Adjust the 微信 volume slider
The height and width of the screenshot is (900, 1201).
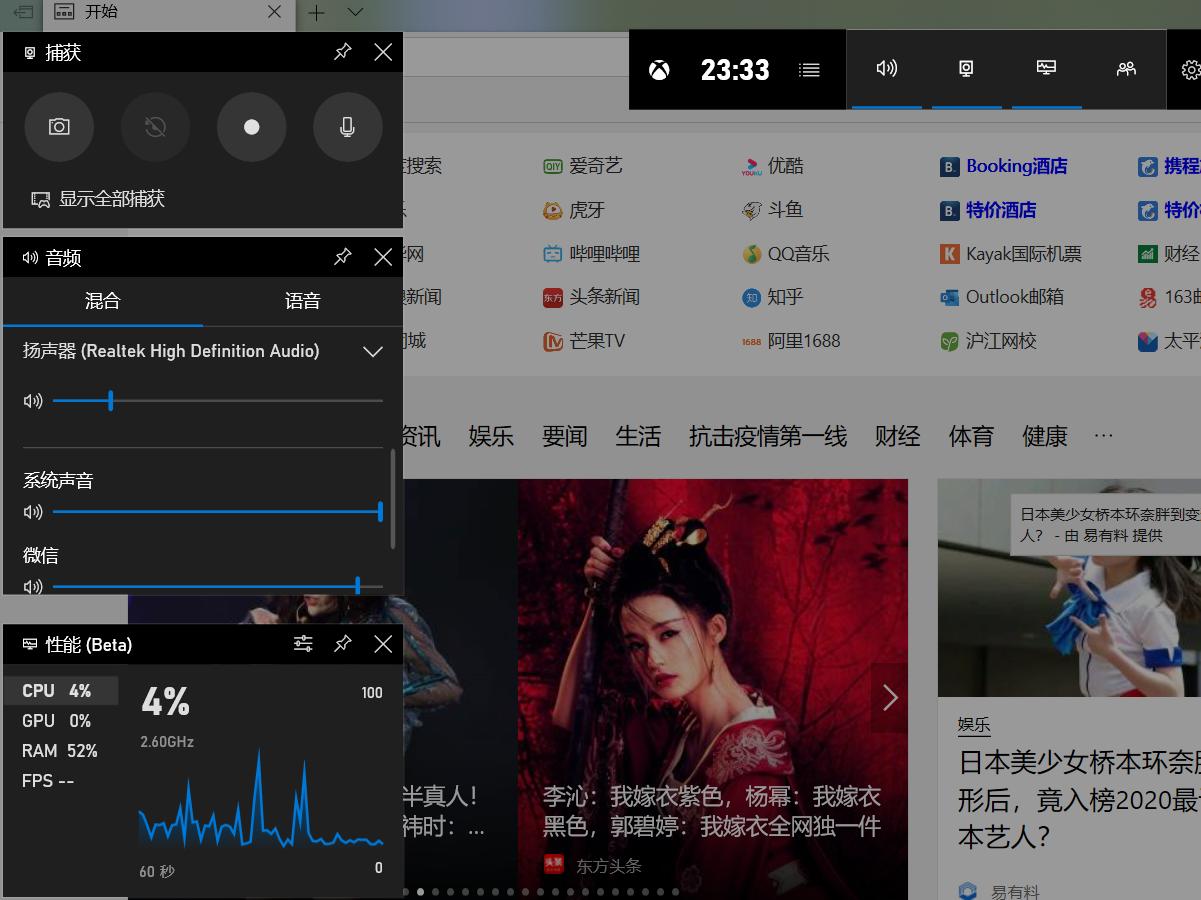357,586
